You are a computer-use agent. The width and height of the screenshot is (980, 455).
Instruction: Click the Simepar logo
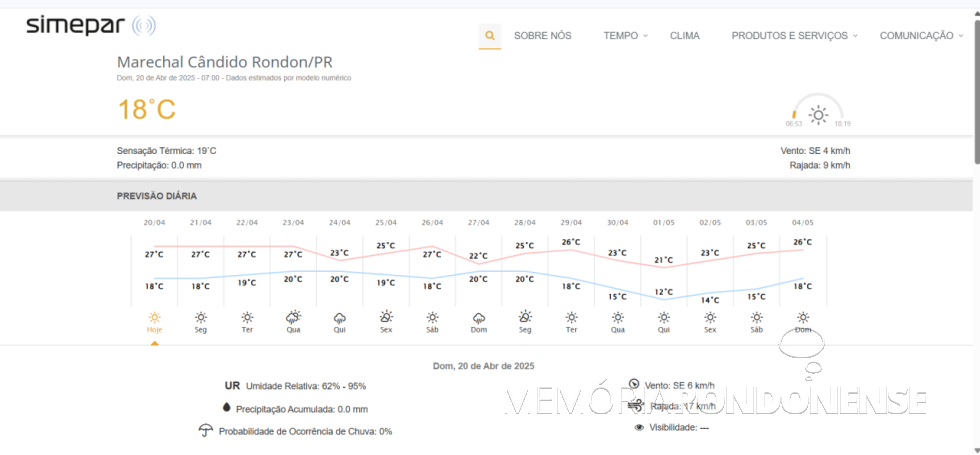coord(90,26)
